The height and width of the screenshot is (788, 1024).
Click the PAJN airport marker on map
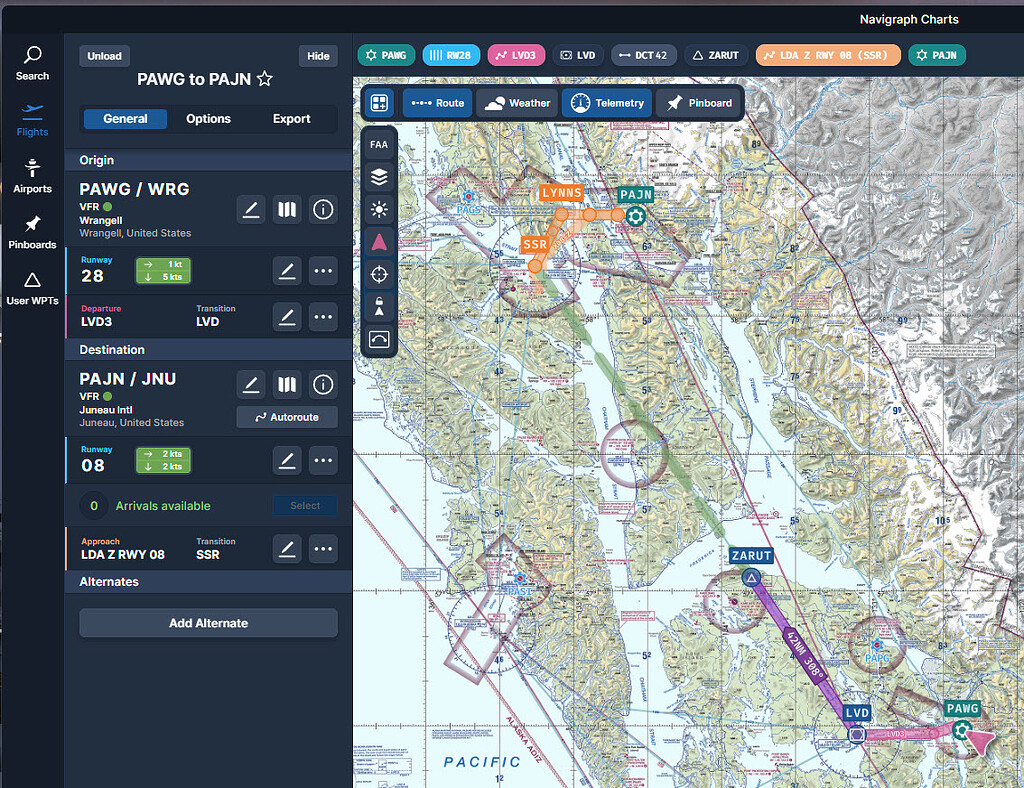point(635,216)
